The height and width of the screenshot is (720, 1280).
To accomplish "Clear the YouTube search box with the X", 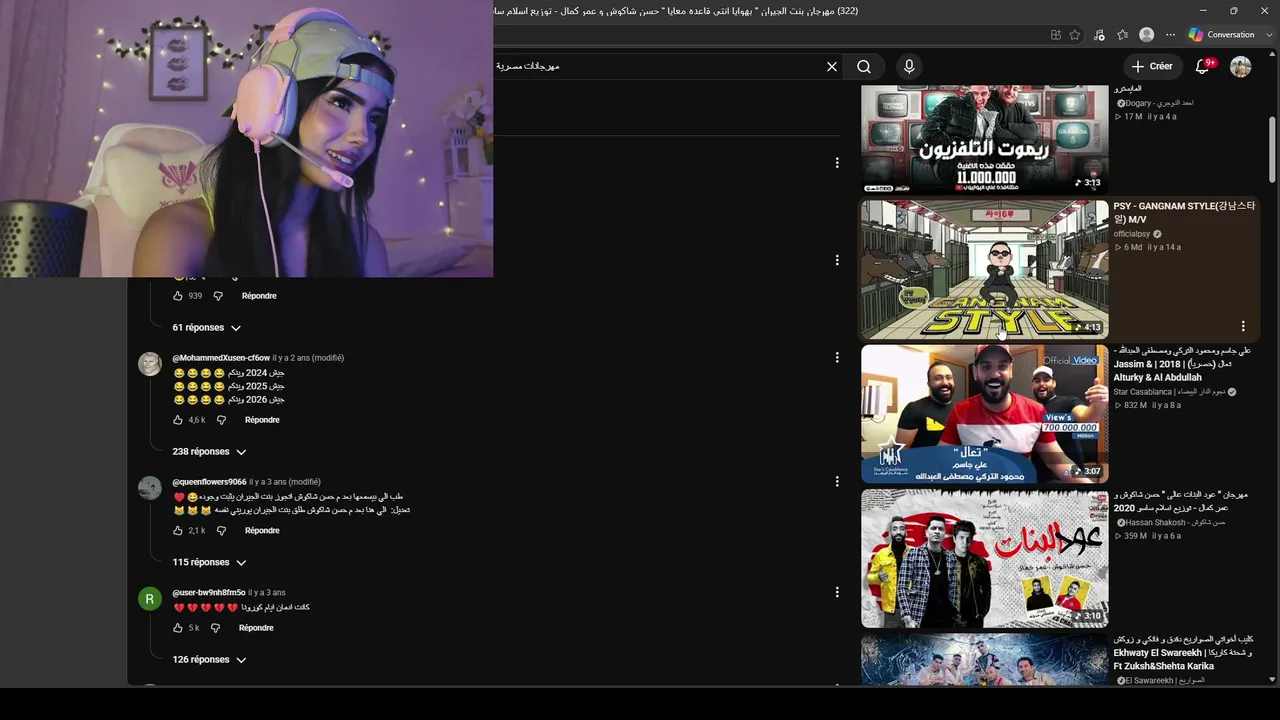I will coord(831,67).
